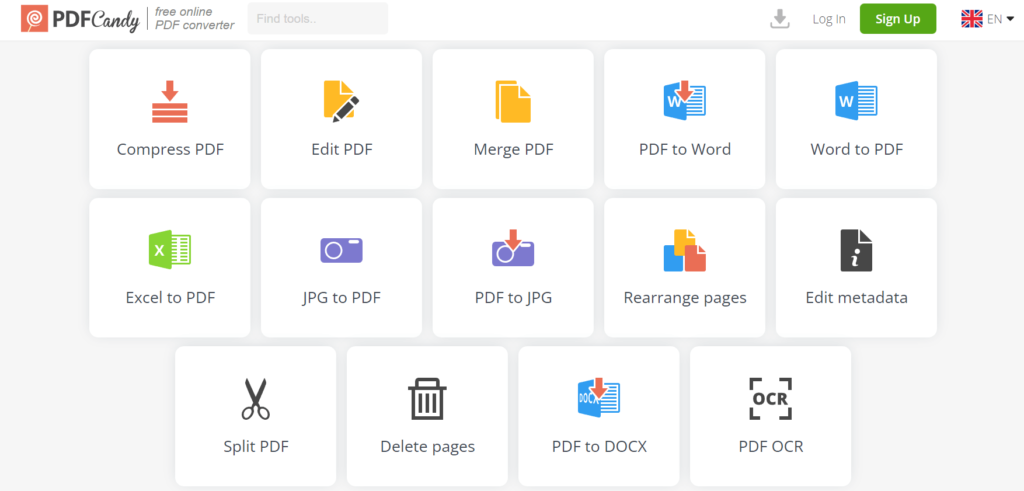The width and height of the screenshot is (1024, 491).
Task: Open the PDF to DOCX icon
Action: point(599,398)
